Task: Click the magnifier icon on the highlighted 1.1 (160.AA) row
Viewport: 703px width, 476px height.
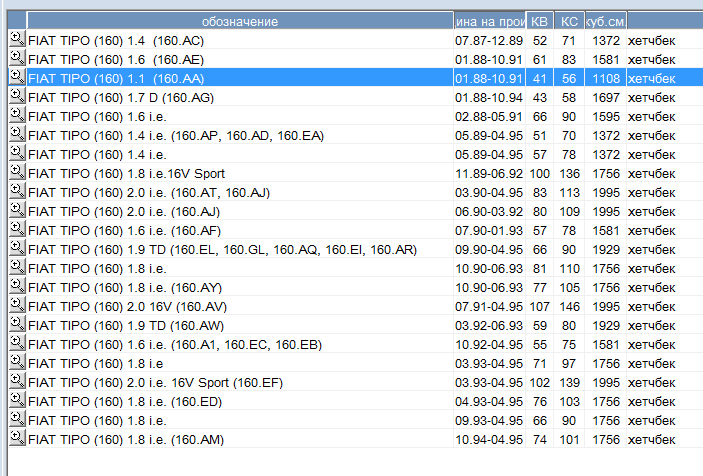Action: tap(16, 77)
